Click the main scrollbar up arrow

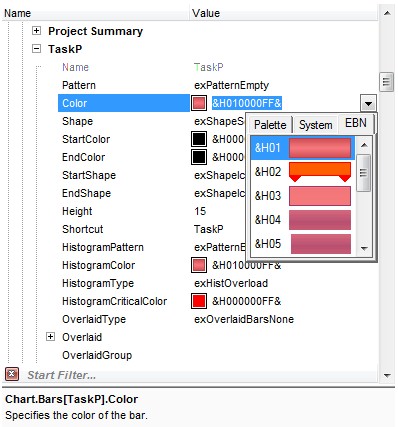click(x=387, y=13)
